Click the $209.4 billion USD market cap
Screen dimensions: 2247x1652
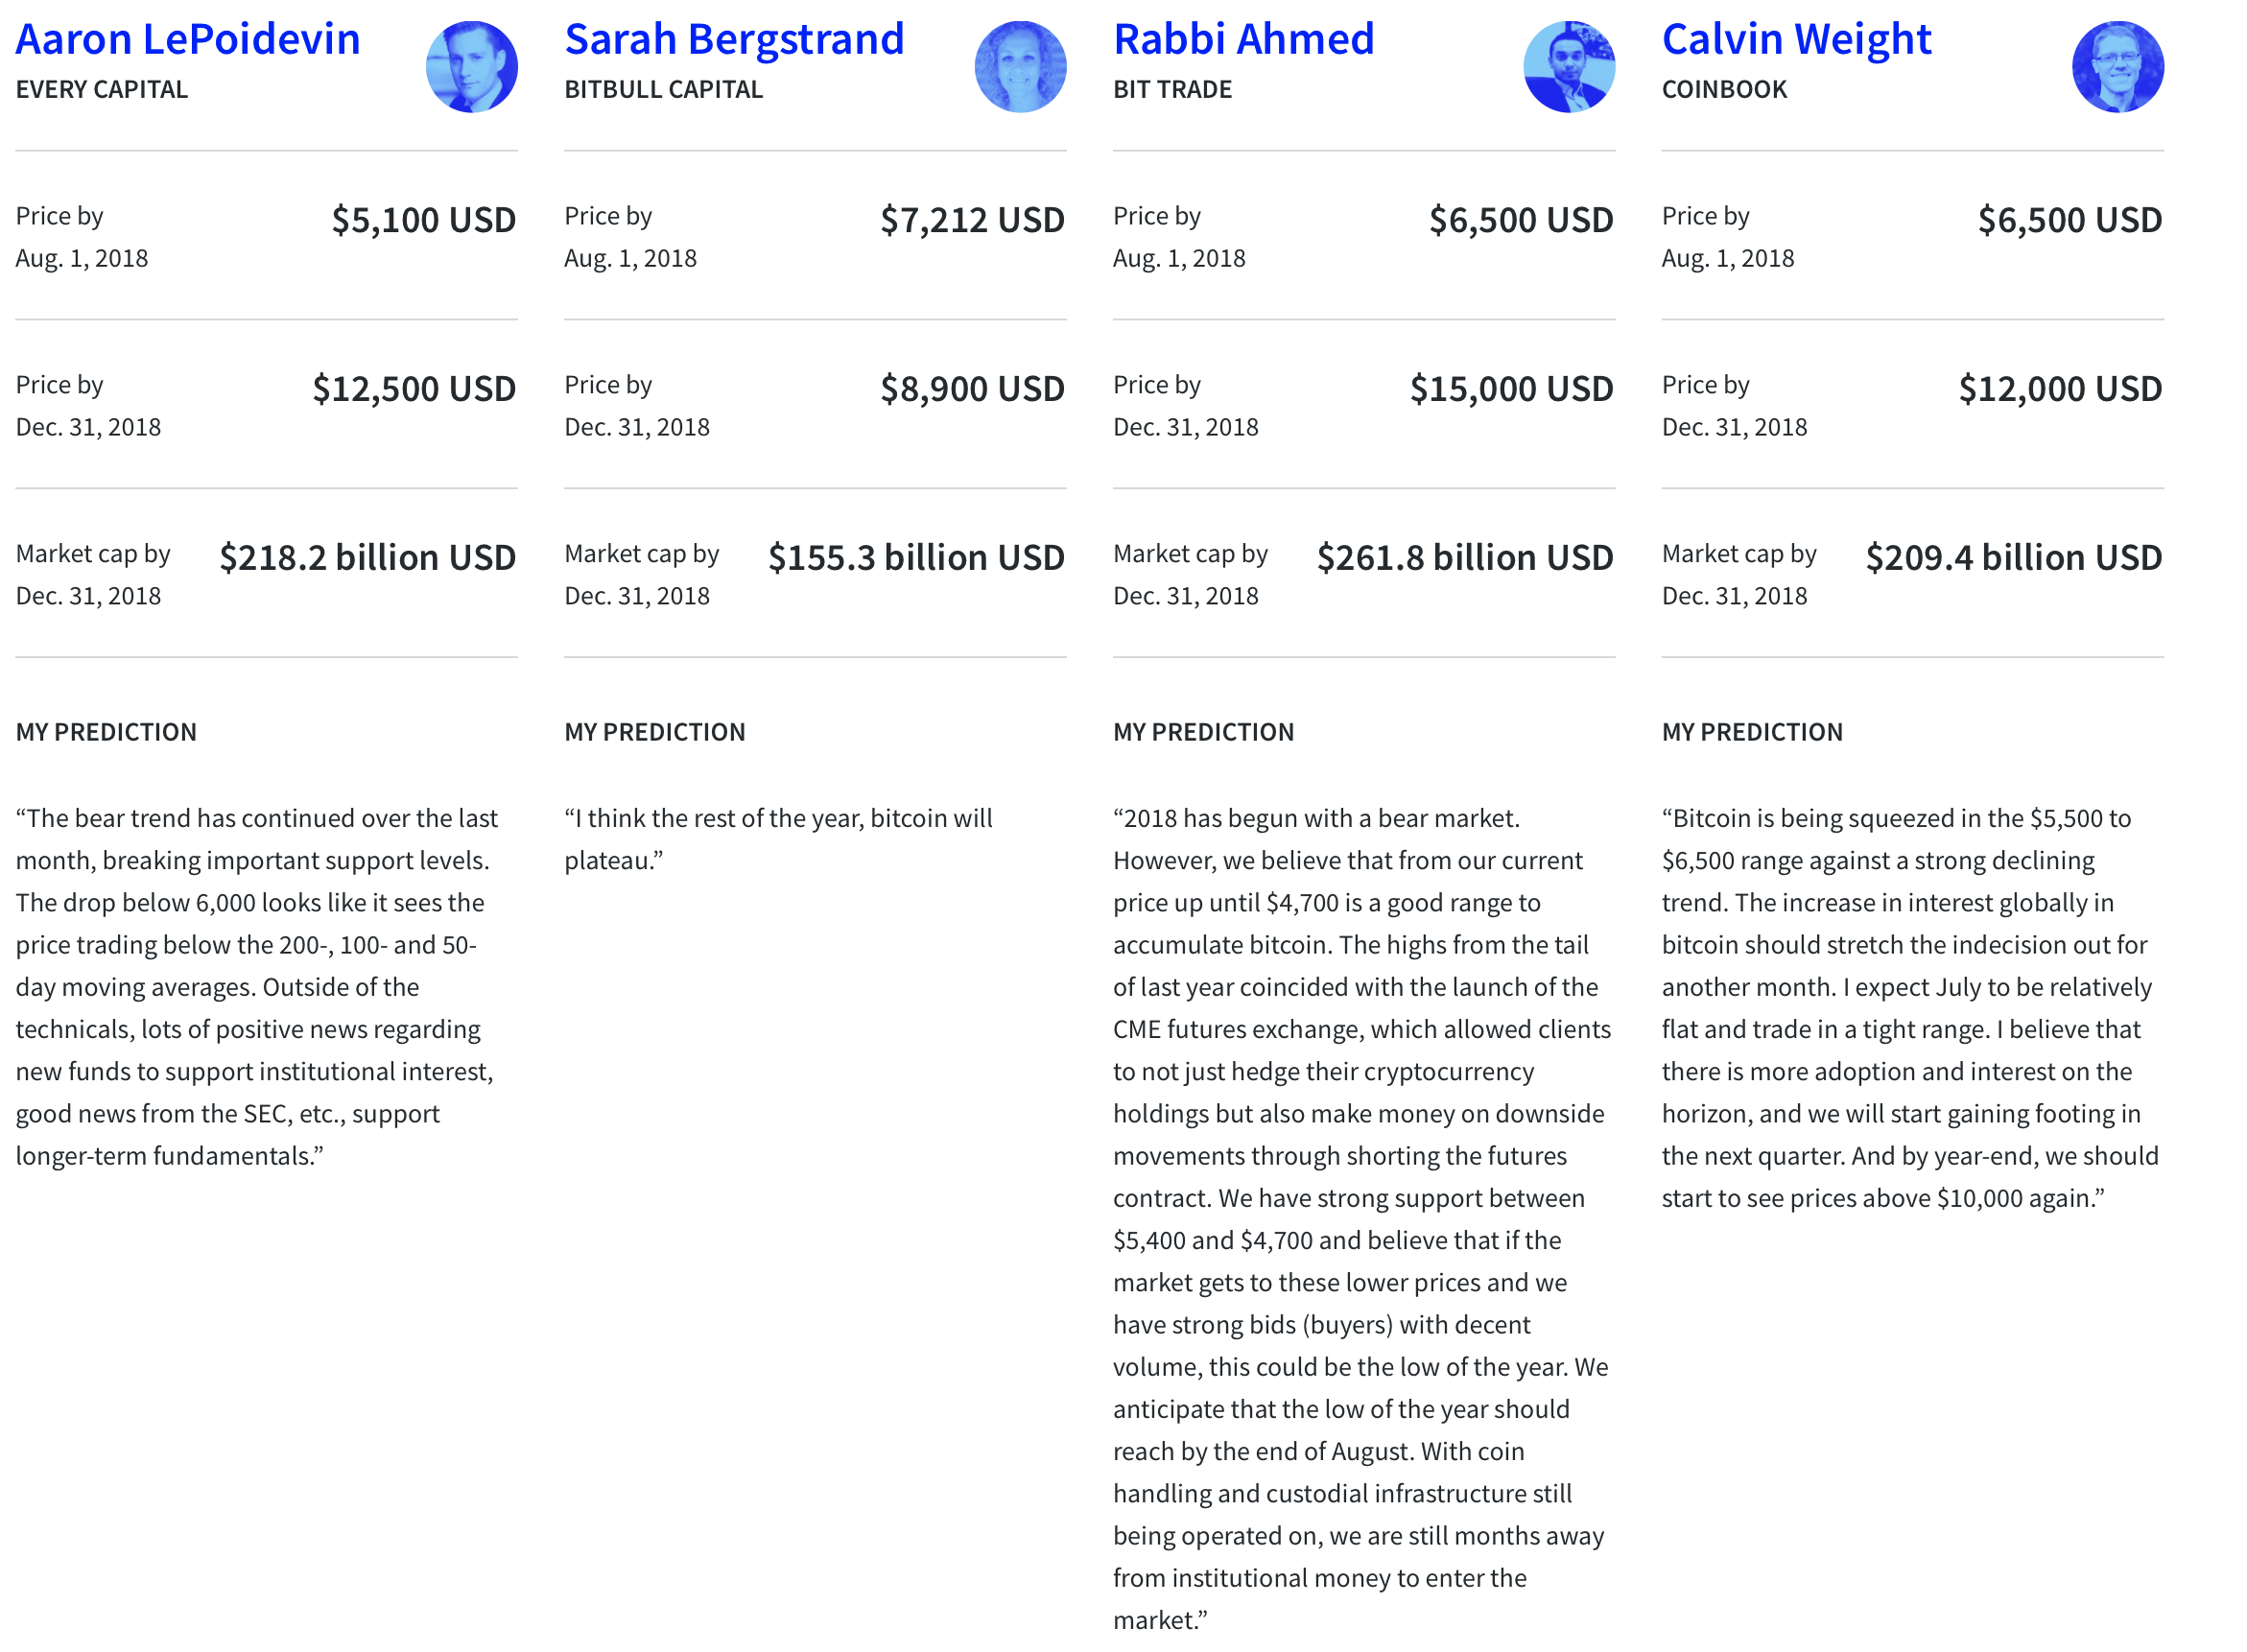[x=2013, y=558]
